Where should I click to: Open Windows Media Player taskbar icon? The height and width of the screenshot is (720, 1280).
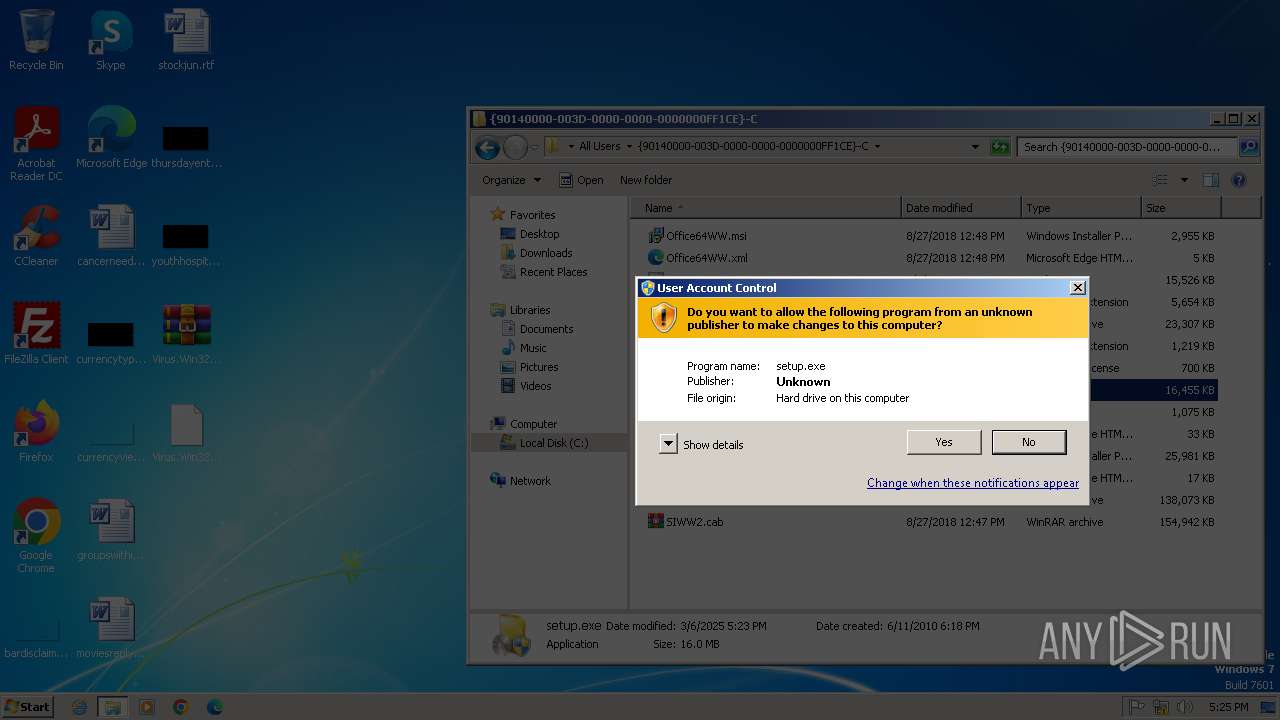pyautogui.click(x=147, y=707)
